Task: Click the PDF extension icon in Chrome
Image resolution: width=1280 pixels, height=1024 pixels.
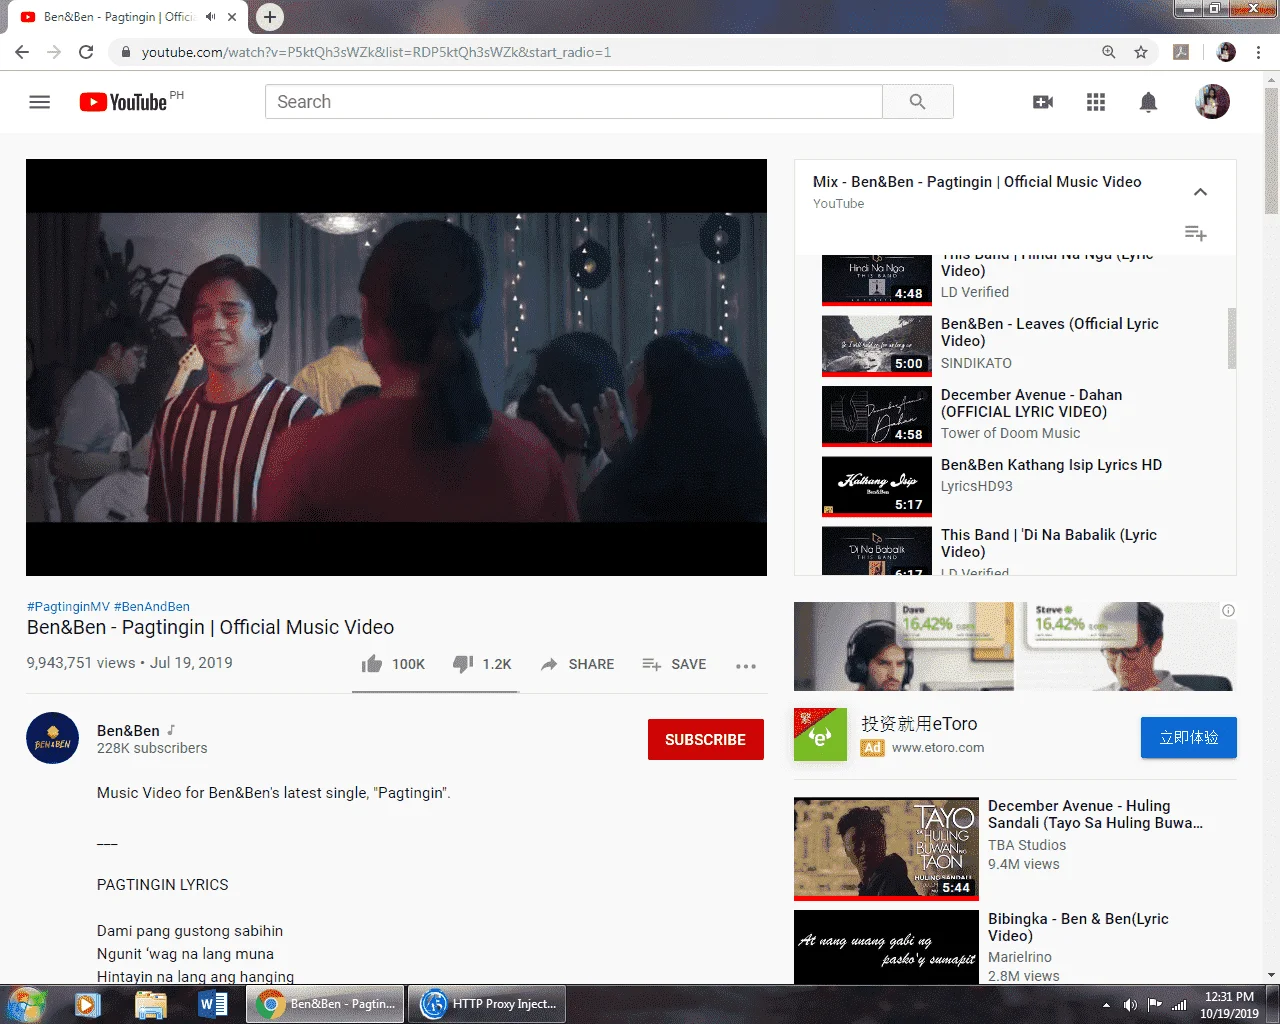Action: click(1181, 52)
